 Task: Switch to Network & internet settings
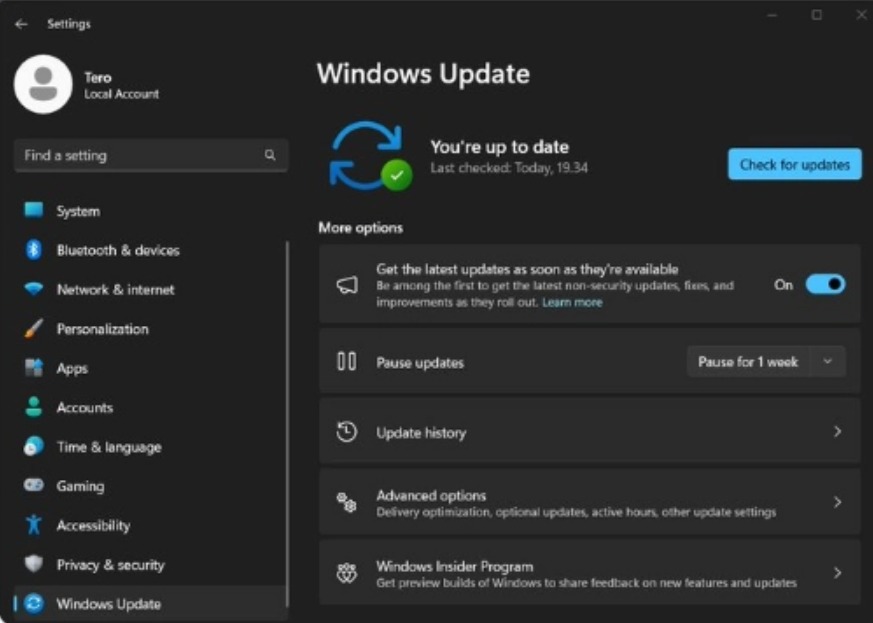(31, 290)
